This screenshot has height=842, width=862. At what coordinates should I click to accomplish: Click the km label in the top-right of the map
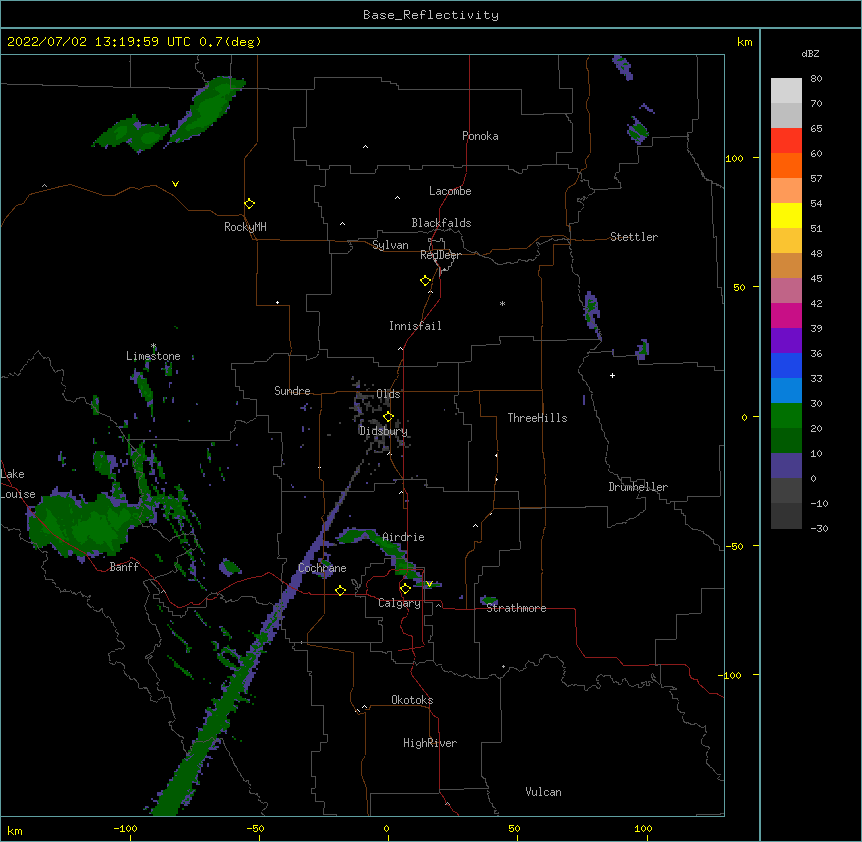point(745,42)
